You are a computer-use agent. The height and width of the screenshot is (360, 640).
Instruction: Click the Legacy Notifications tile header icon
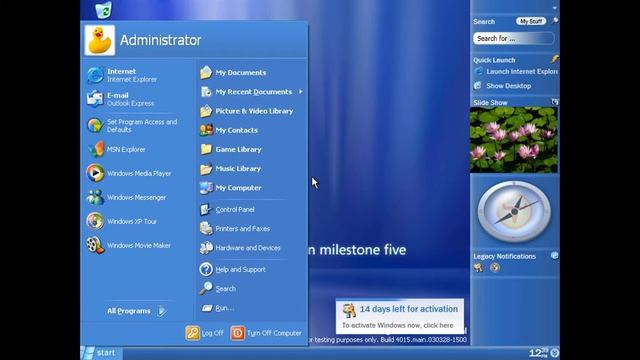tap(554, 256)
